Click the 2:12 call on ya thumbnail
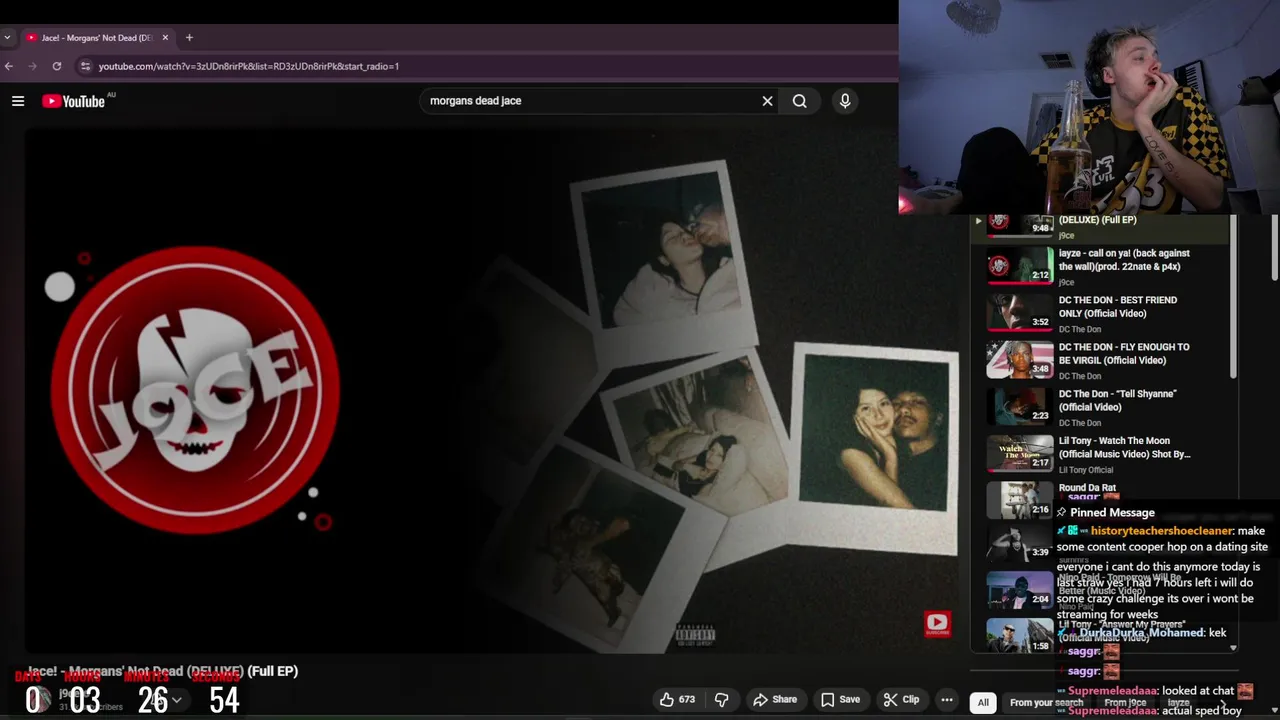 1020,266
